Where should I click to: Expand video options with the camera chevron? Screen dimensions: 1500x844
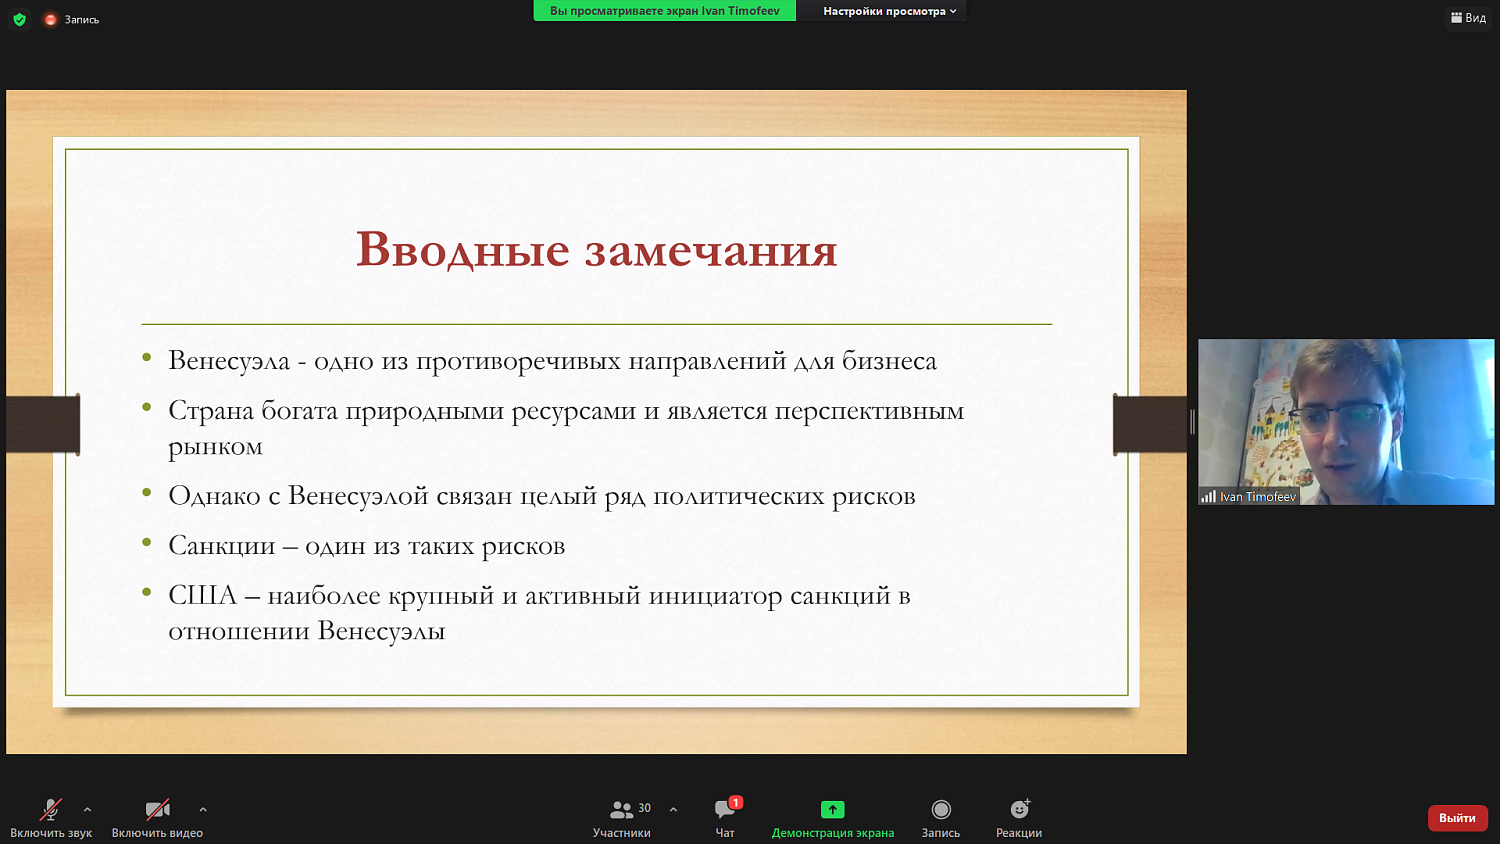(203, 811)
